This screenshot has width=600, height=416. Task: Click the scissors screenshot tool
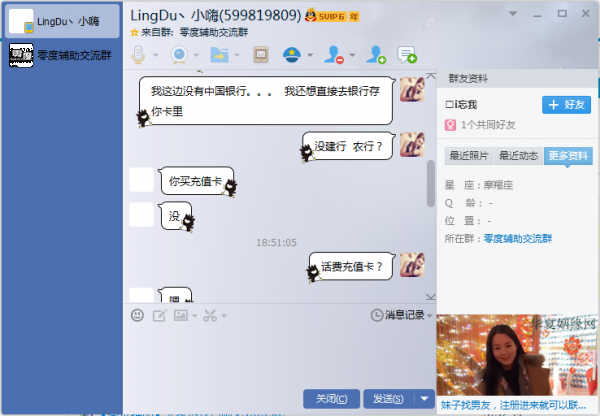click(x=210, y=315)
